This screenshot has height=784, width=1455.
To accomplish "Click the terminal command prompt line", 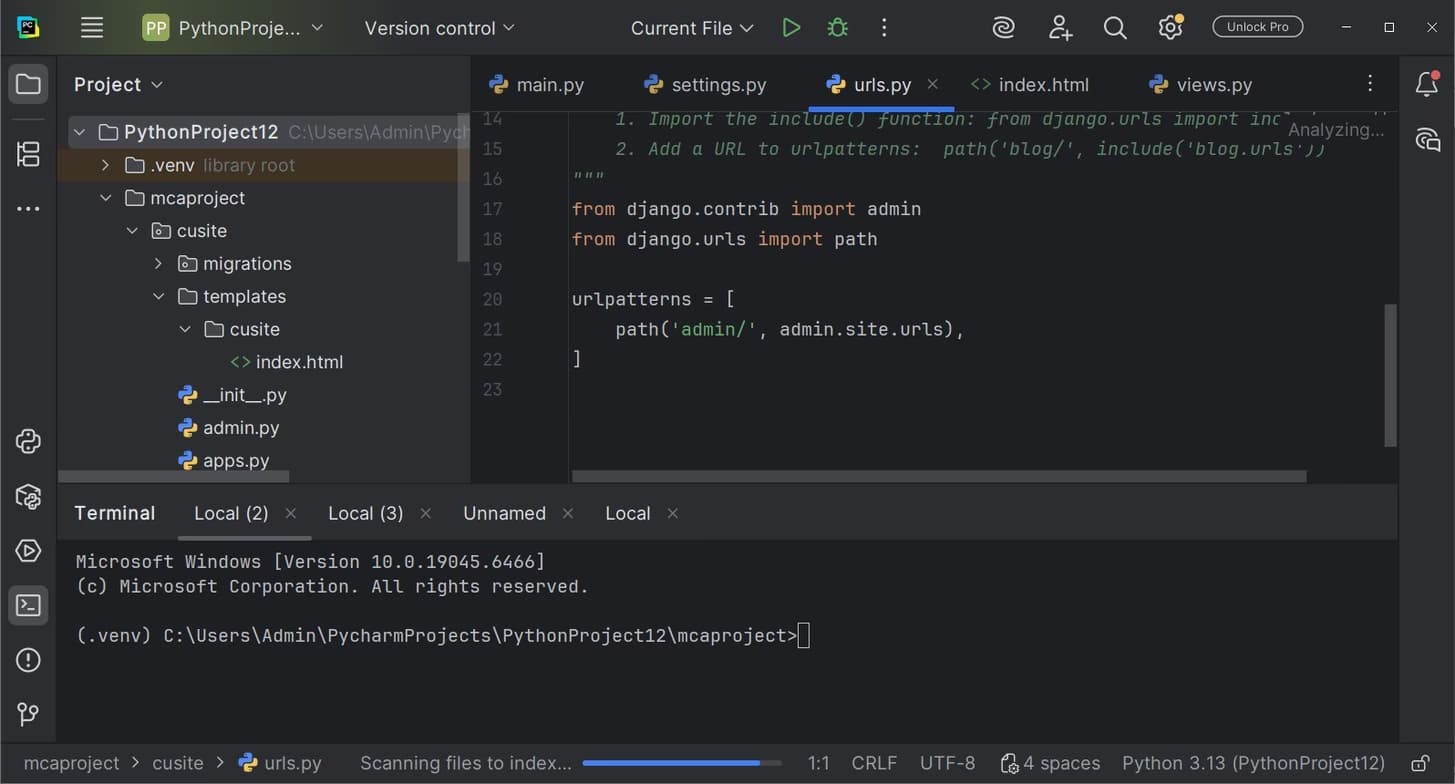I will tap(440, 635).
